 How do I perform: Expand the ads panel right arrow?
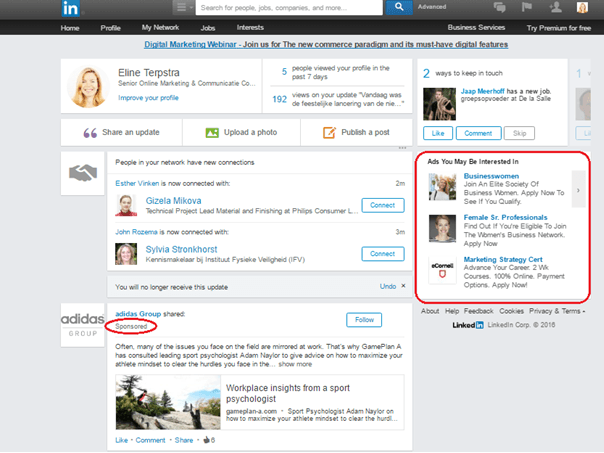[578, 187]
